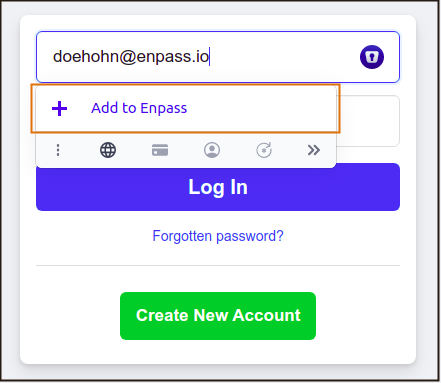Expand the double chevron arrow

314,150
